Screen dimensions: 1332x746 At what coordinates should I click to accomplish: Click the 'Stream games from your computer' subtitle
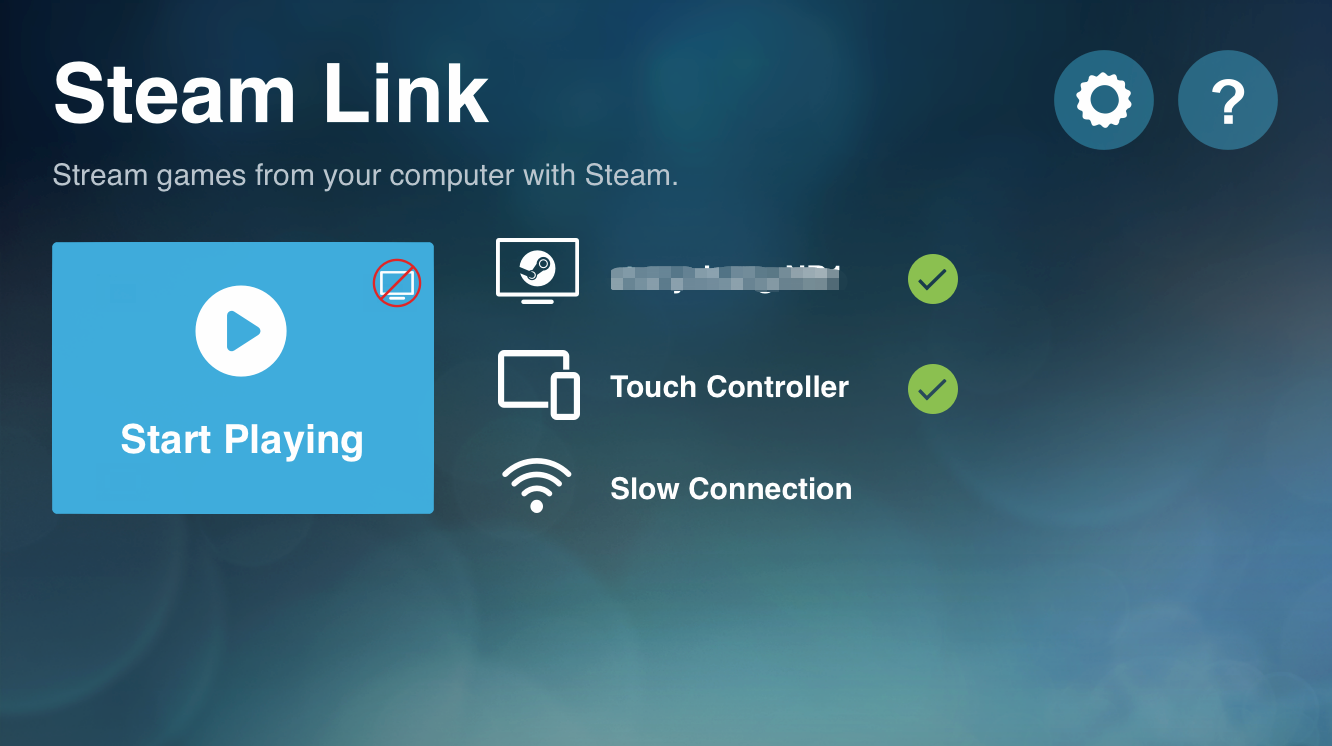366,176
